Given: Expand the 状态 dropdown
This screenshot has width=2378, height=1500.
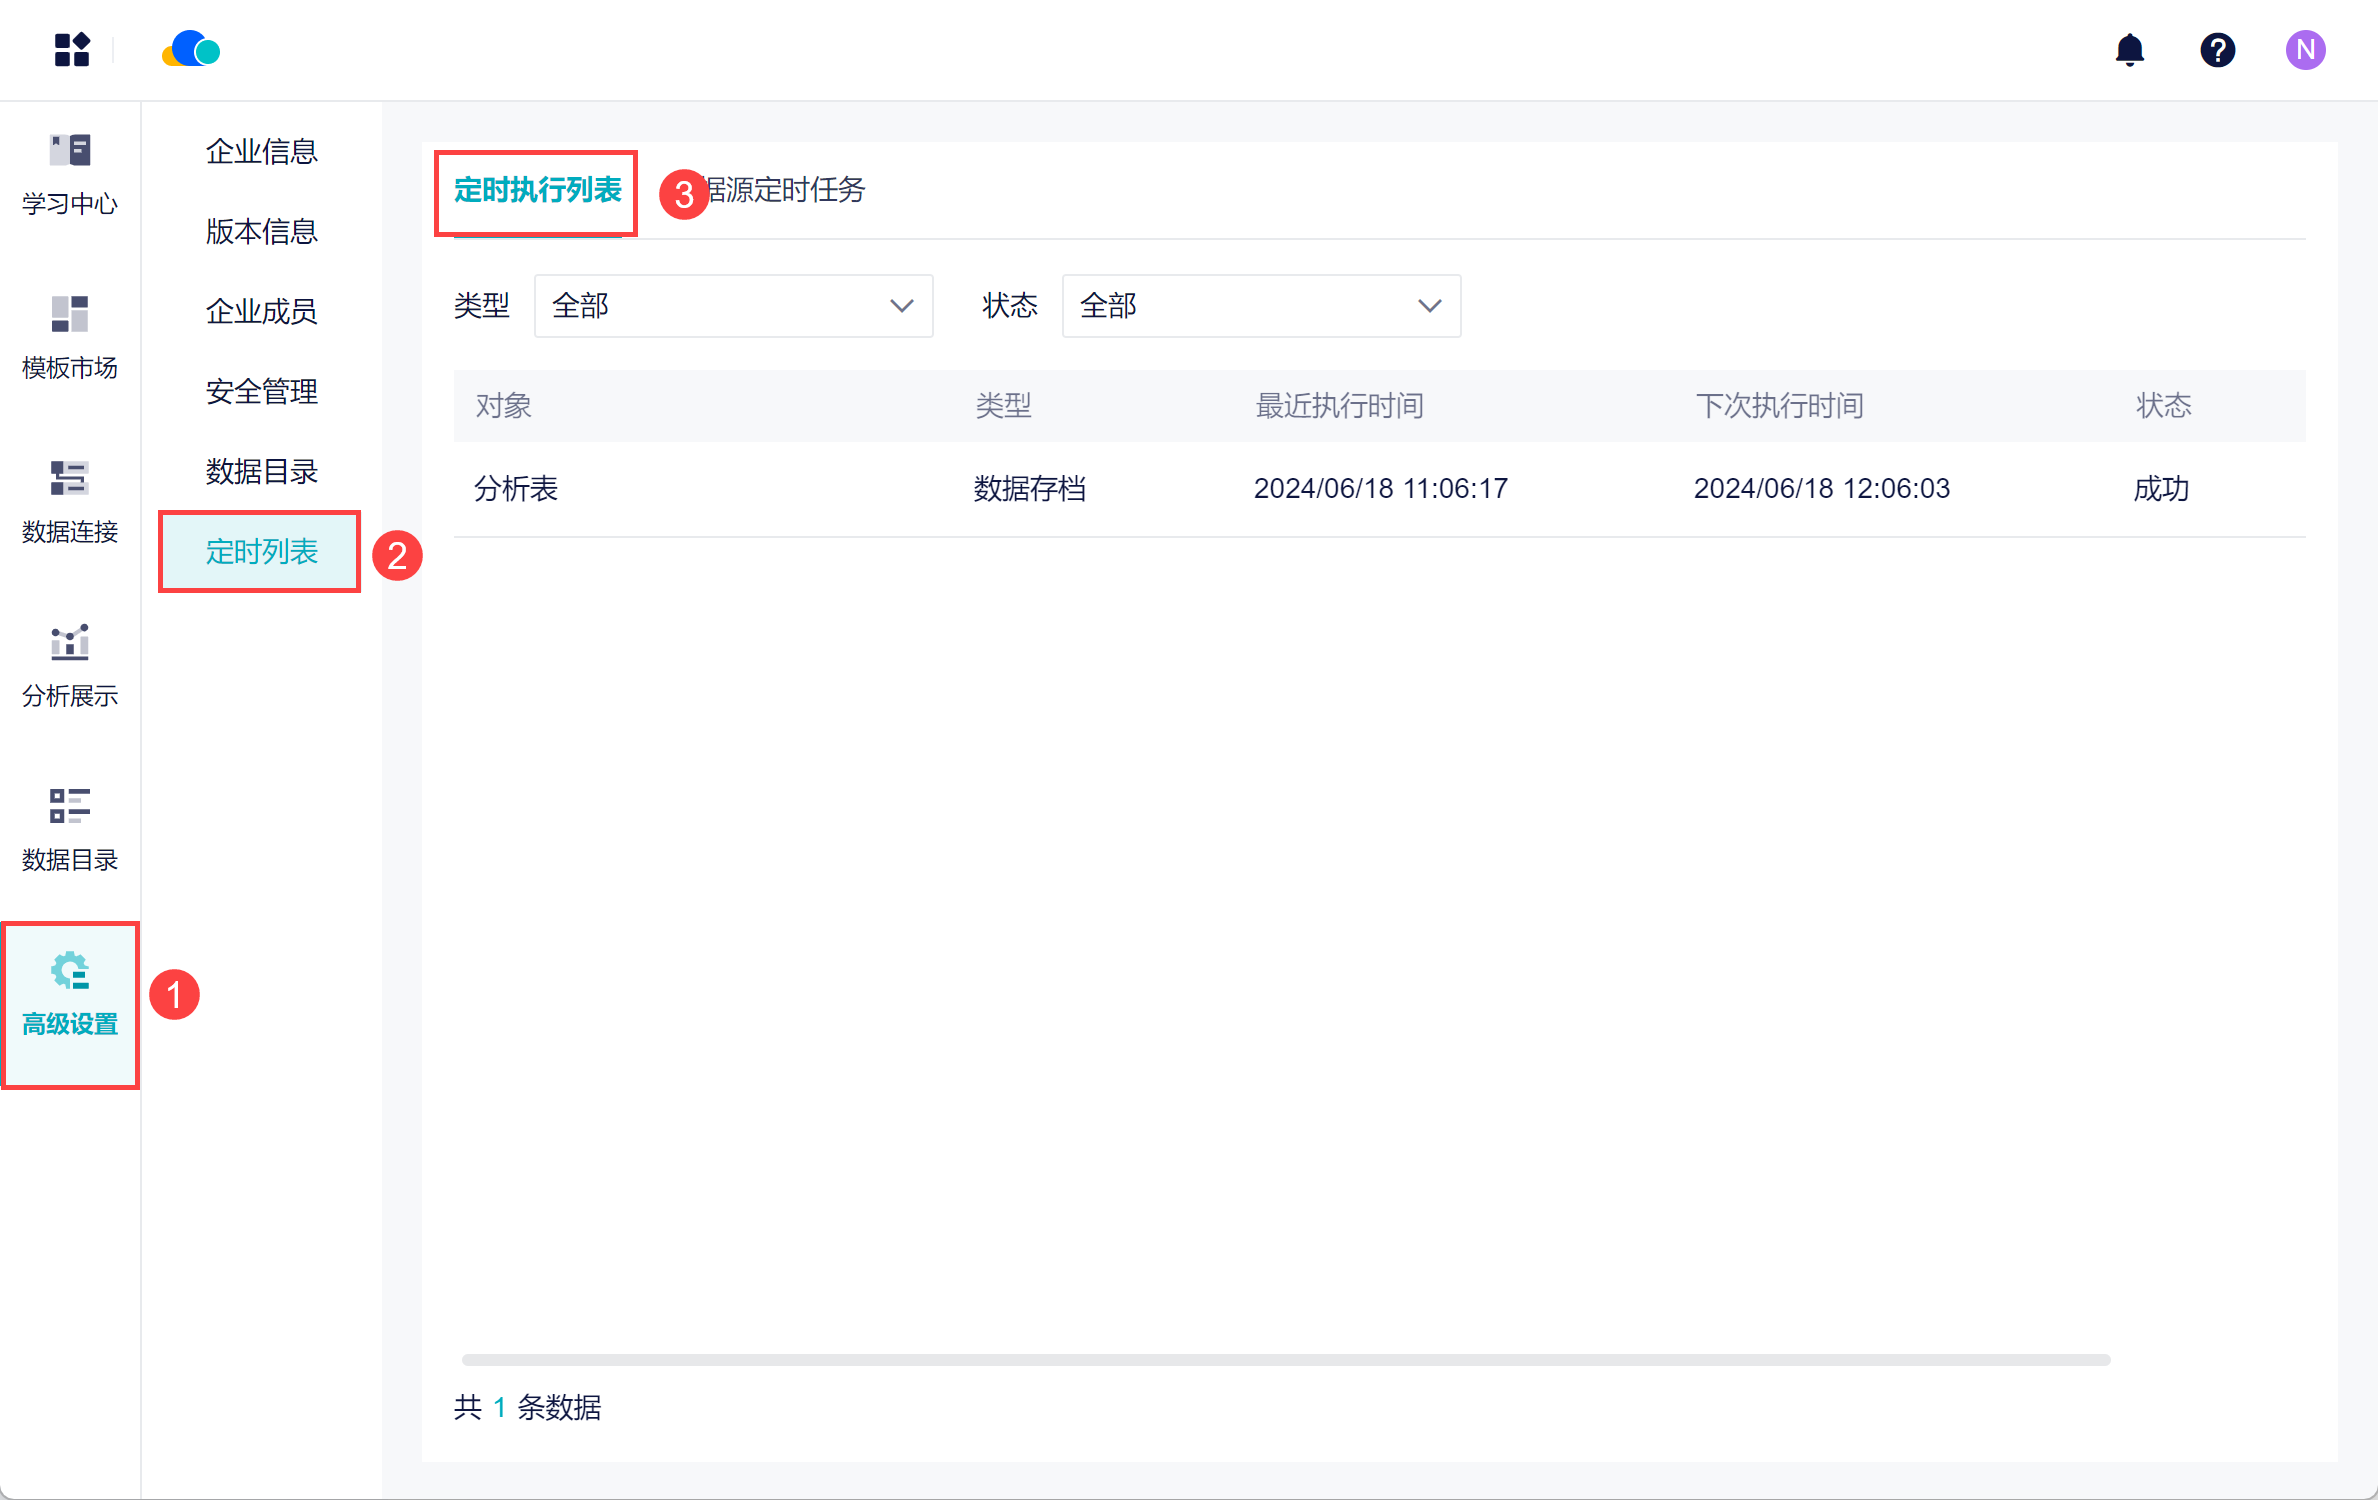Looking at the screenshot, I should pos(1260,306).
